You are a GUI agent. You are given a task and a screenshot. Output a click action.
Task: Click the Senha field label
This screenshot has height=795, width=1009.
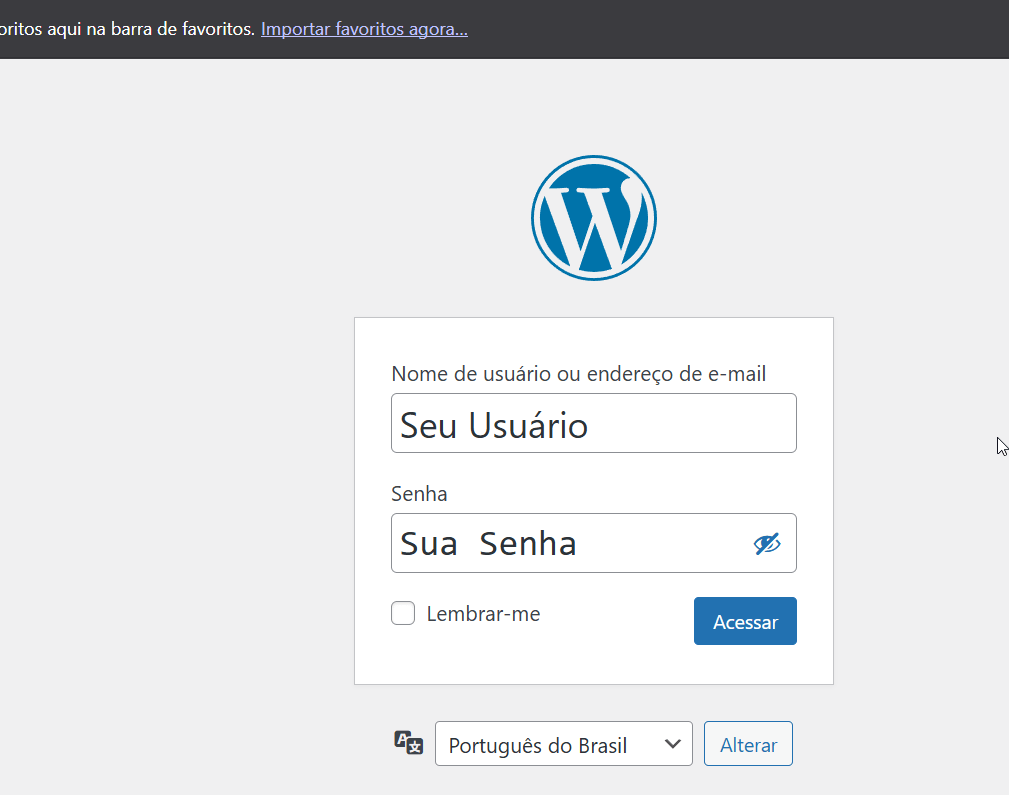(419, 494)
